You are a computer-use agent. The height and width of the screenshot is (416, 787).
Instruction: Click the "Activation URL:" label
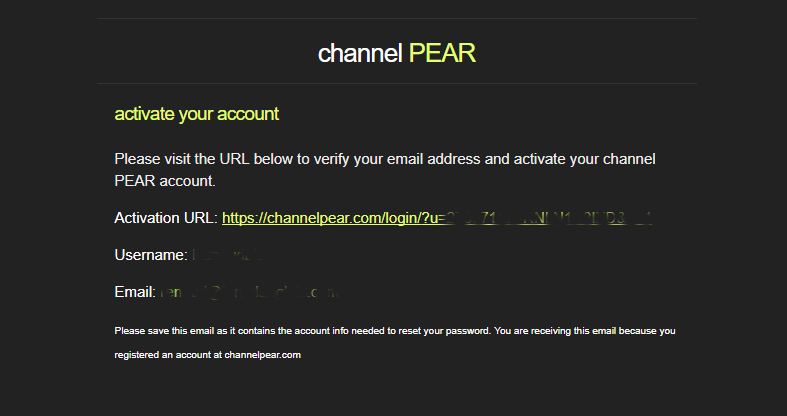[x=166, y=218]
